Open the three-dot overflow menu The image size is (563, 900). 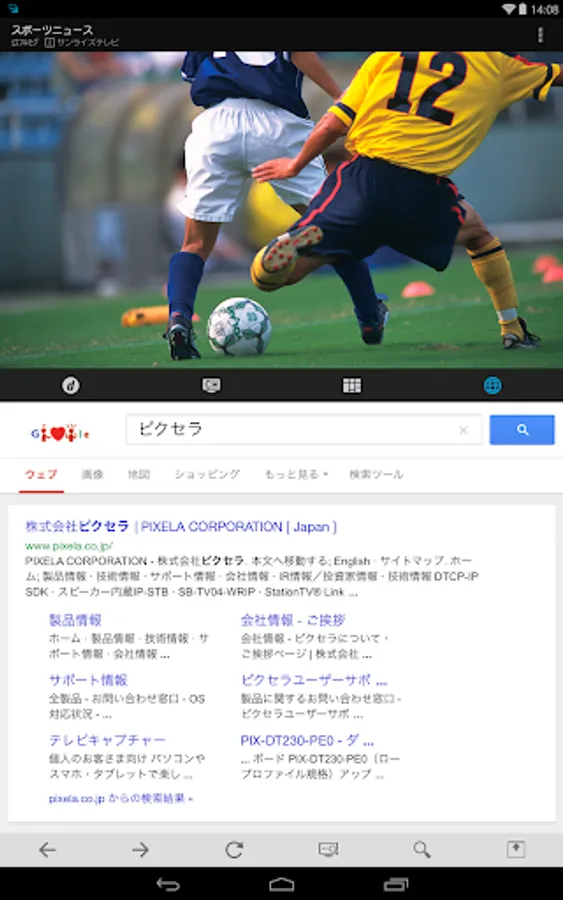point(540,35)
